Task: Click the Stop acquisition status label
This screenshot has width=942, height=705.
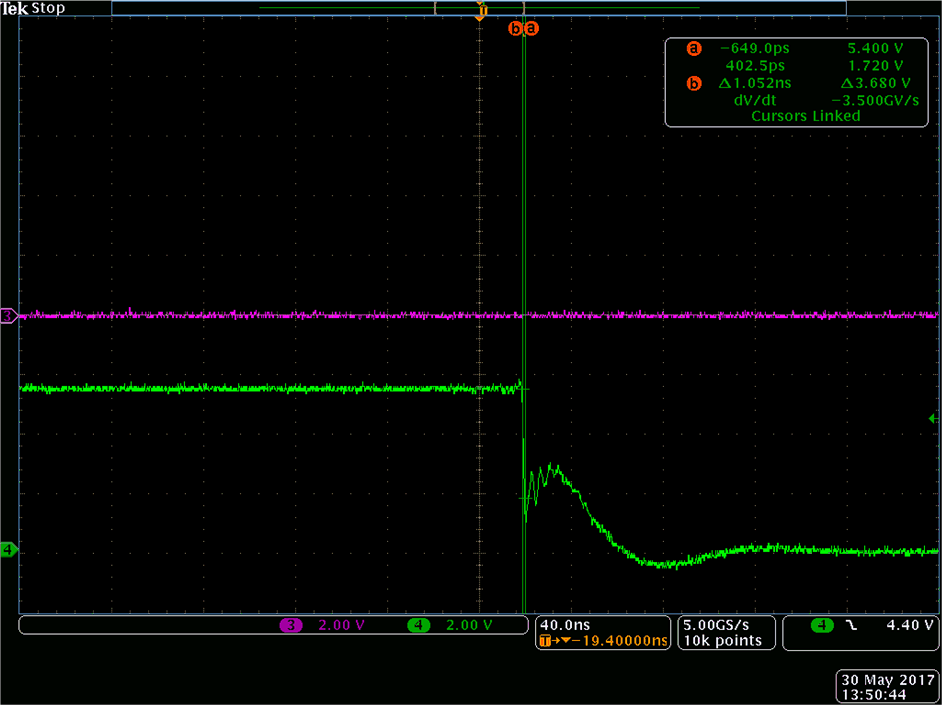Action: [48, 8]
